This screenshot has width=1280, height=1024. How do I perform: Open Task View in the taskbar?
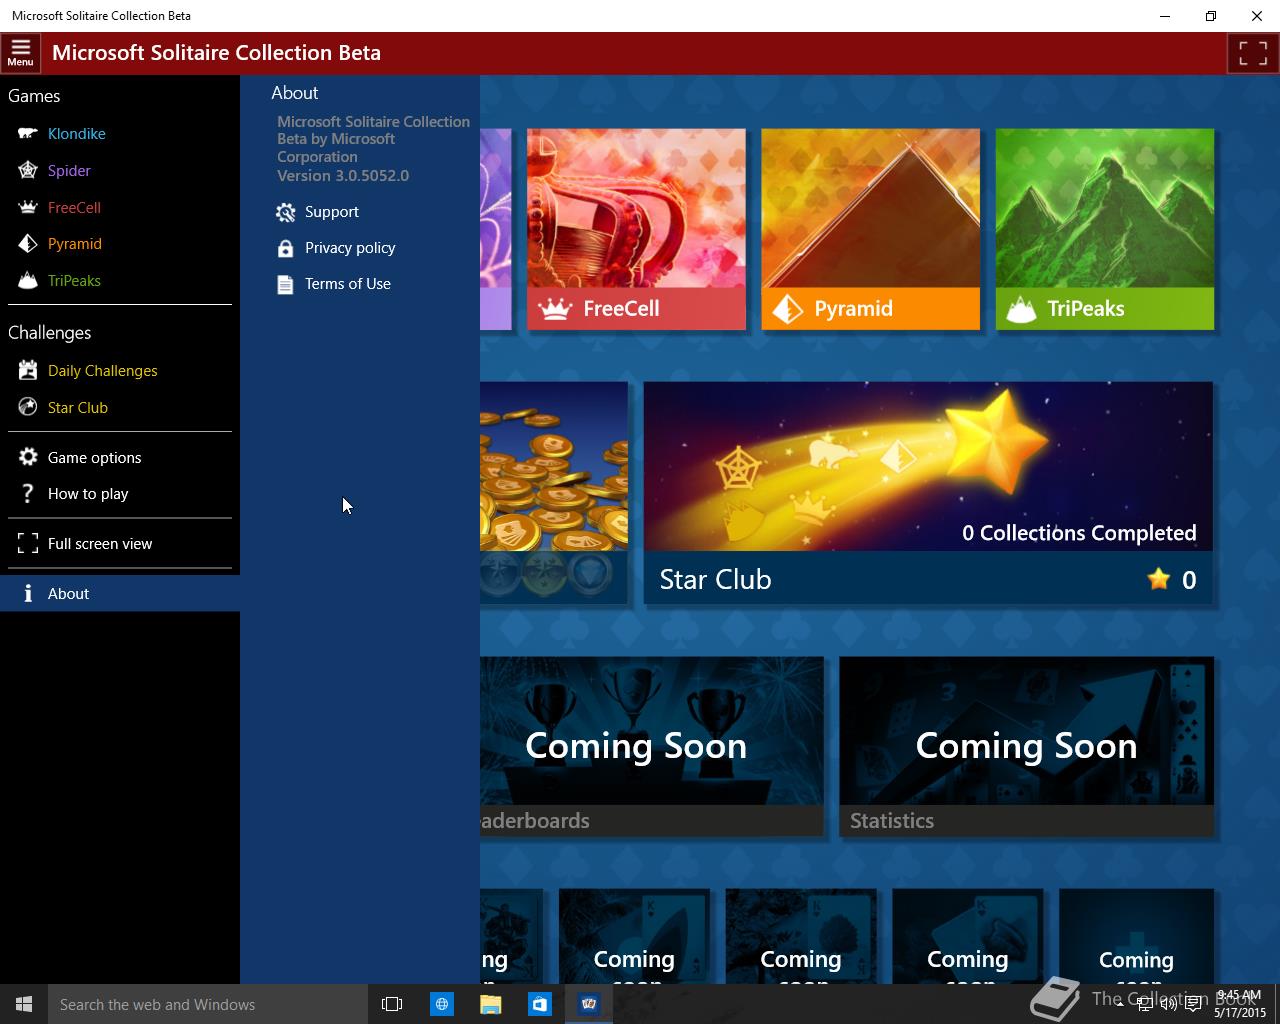coord(392,1004)
